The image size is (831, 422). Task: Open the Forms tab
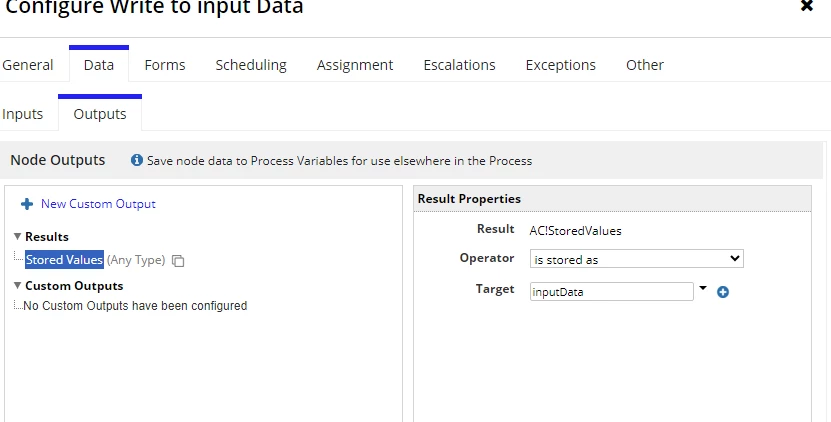click(165, 65)
